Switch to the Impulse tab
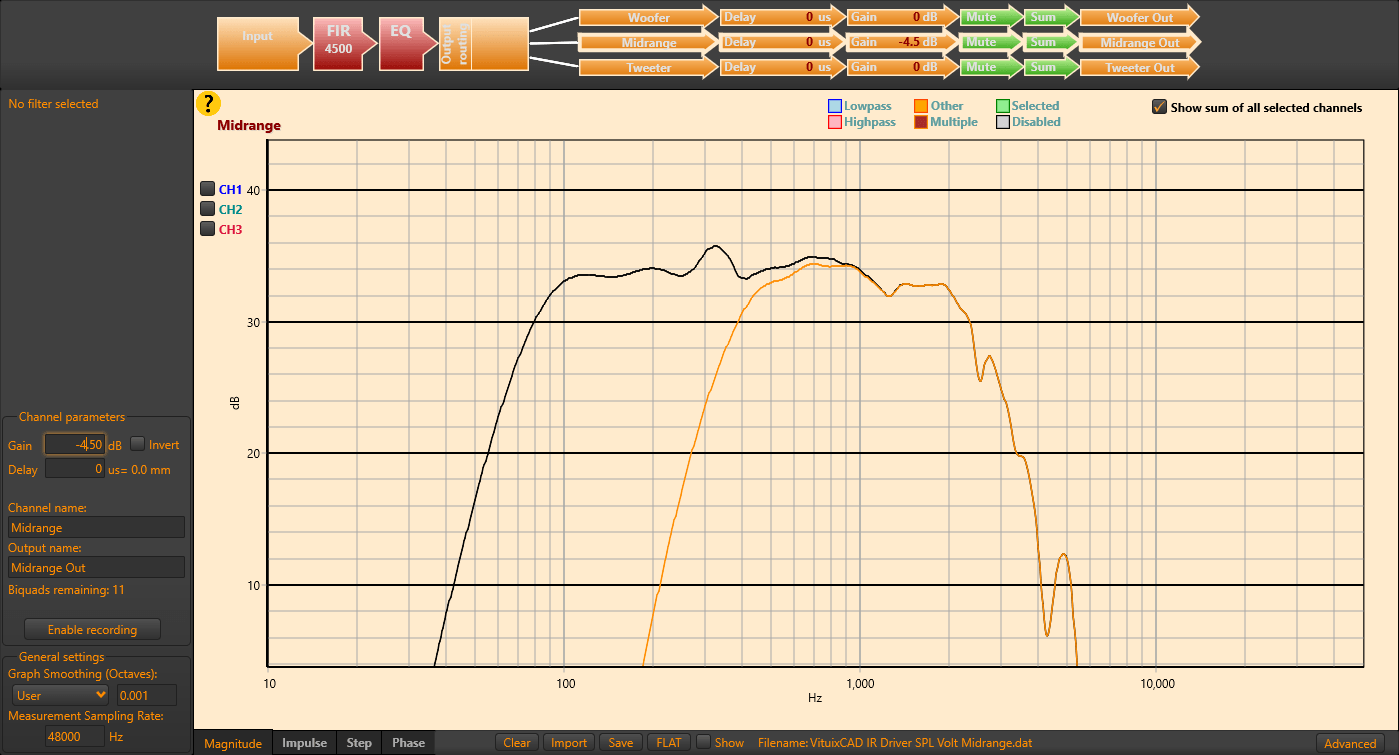The height and width of the screenshot is (755, 1399). (x=305, y=742)
